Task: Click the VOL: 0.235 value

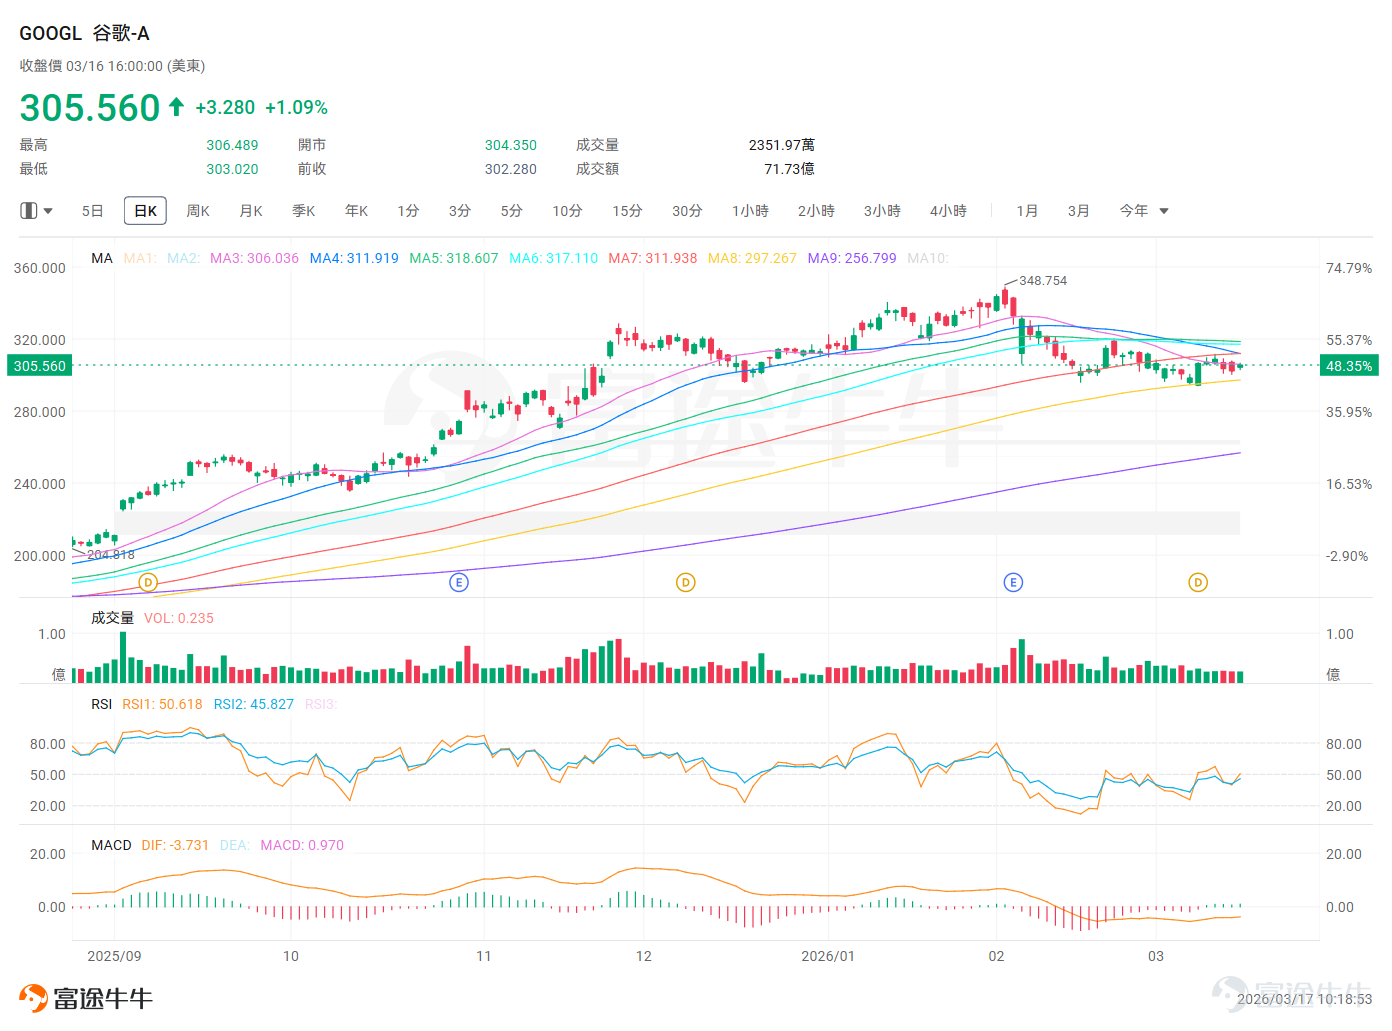Action: coord(179,618)
